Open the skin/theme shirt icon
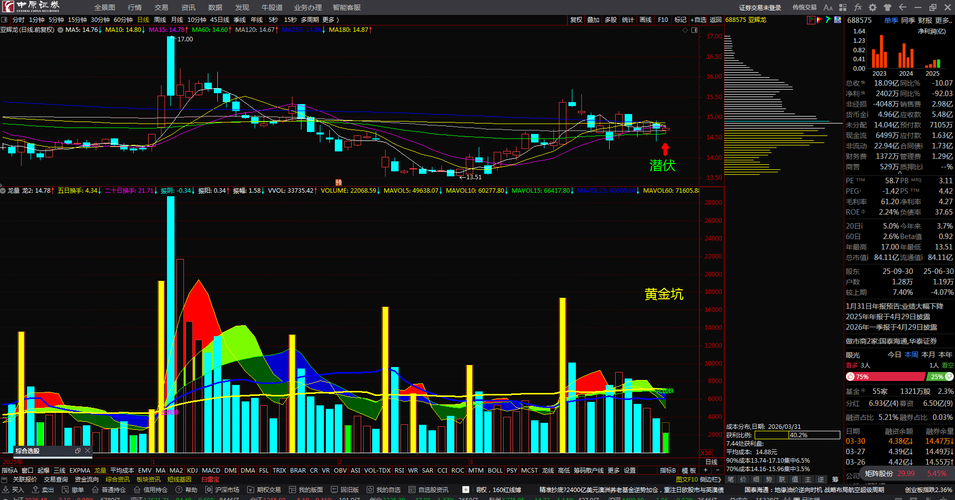 (x=887, y=7)
